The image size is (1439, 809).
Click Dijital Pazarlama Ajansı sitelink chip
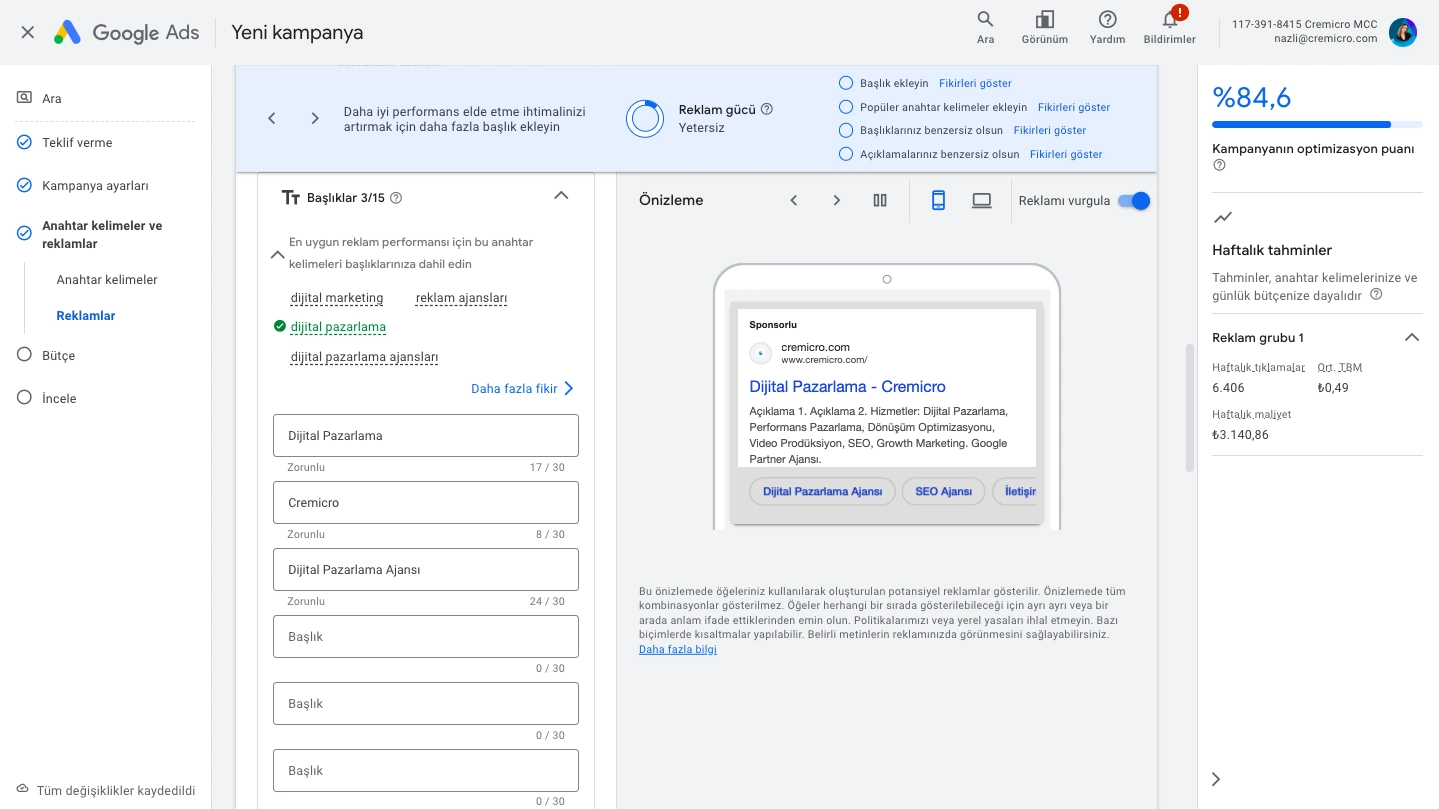coord(822,491)
